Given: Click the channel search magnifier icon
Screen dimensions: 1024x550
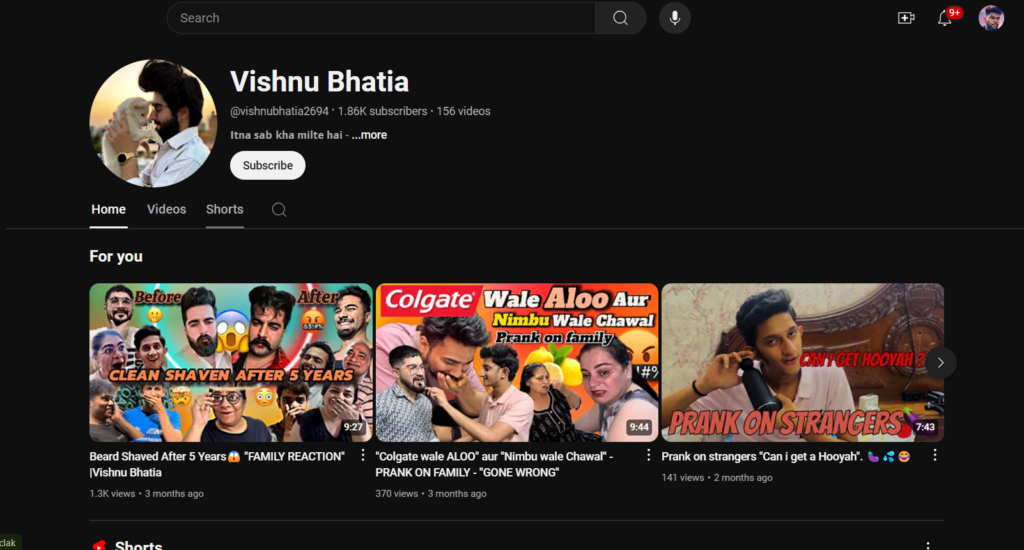Looking at the screenshot, I should pyautogui.click(x=279, y=209).
